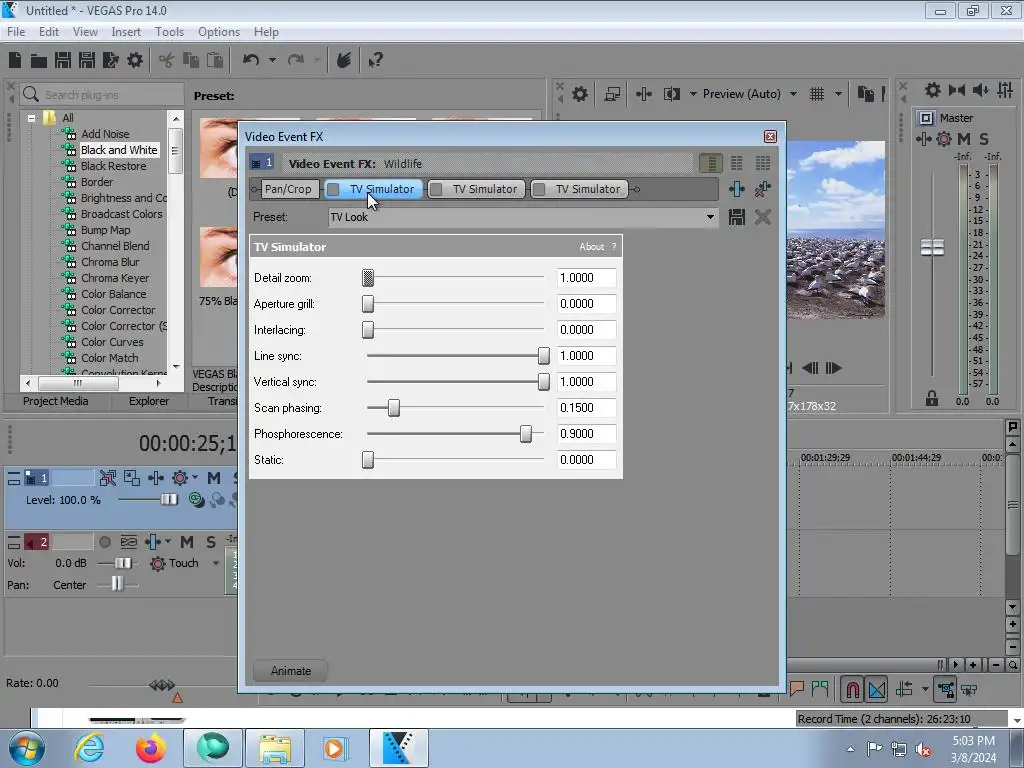This screenshot has height=768, width=1024.
Task: Click the Split Screen View icon in preview
Action: [x=672, y=94]
